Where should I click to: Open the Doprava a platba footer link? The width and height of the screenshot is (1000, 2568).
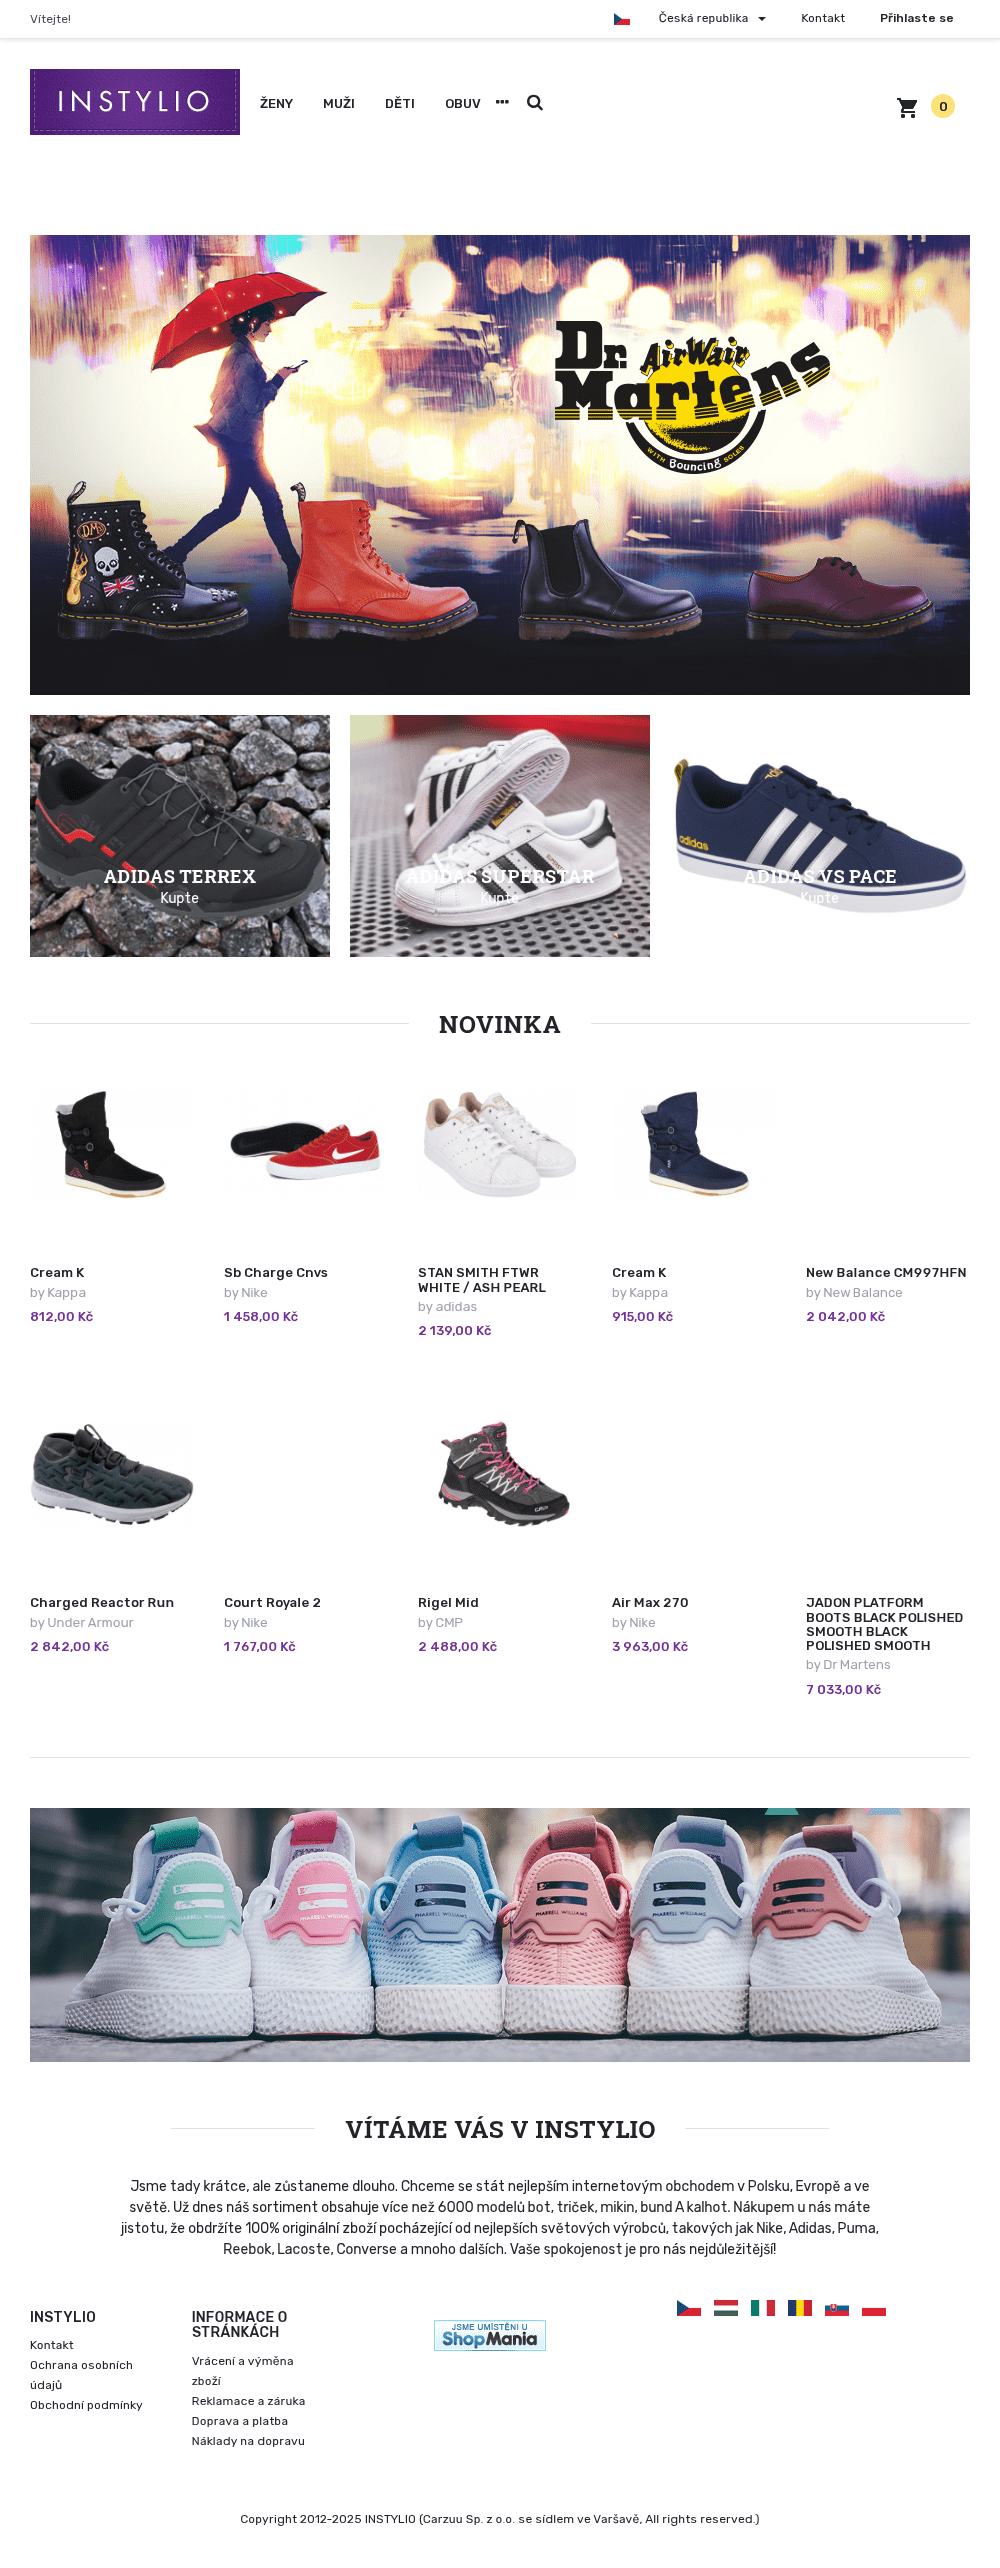(240, 2421)
